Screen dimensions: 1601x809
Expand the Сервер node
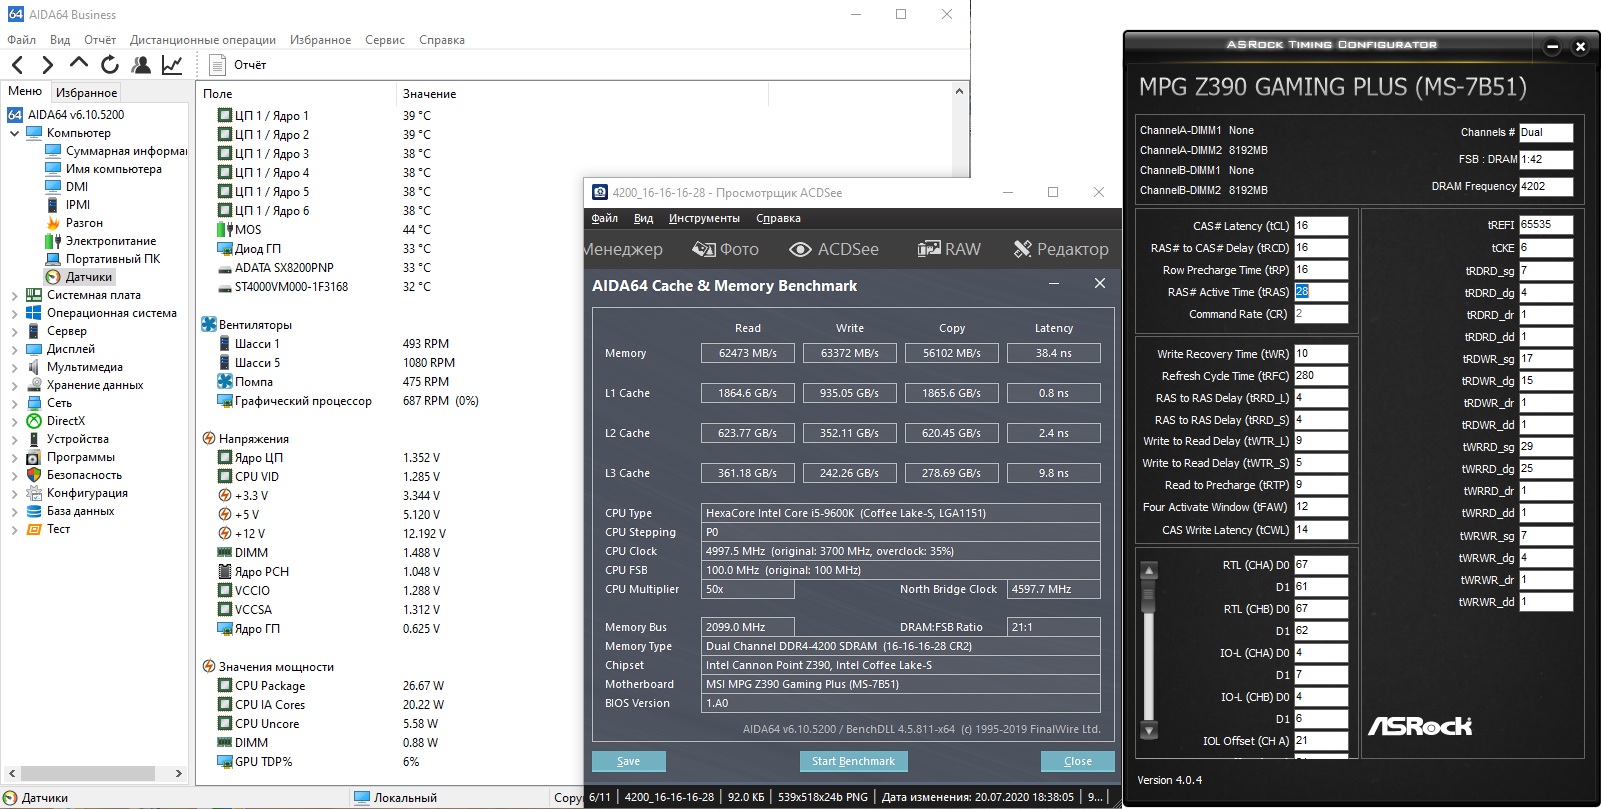14,331
